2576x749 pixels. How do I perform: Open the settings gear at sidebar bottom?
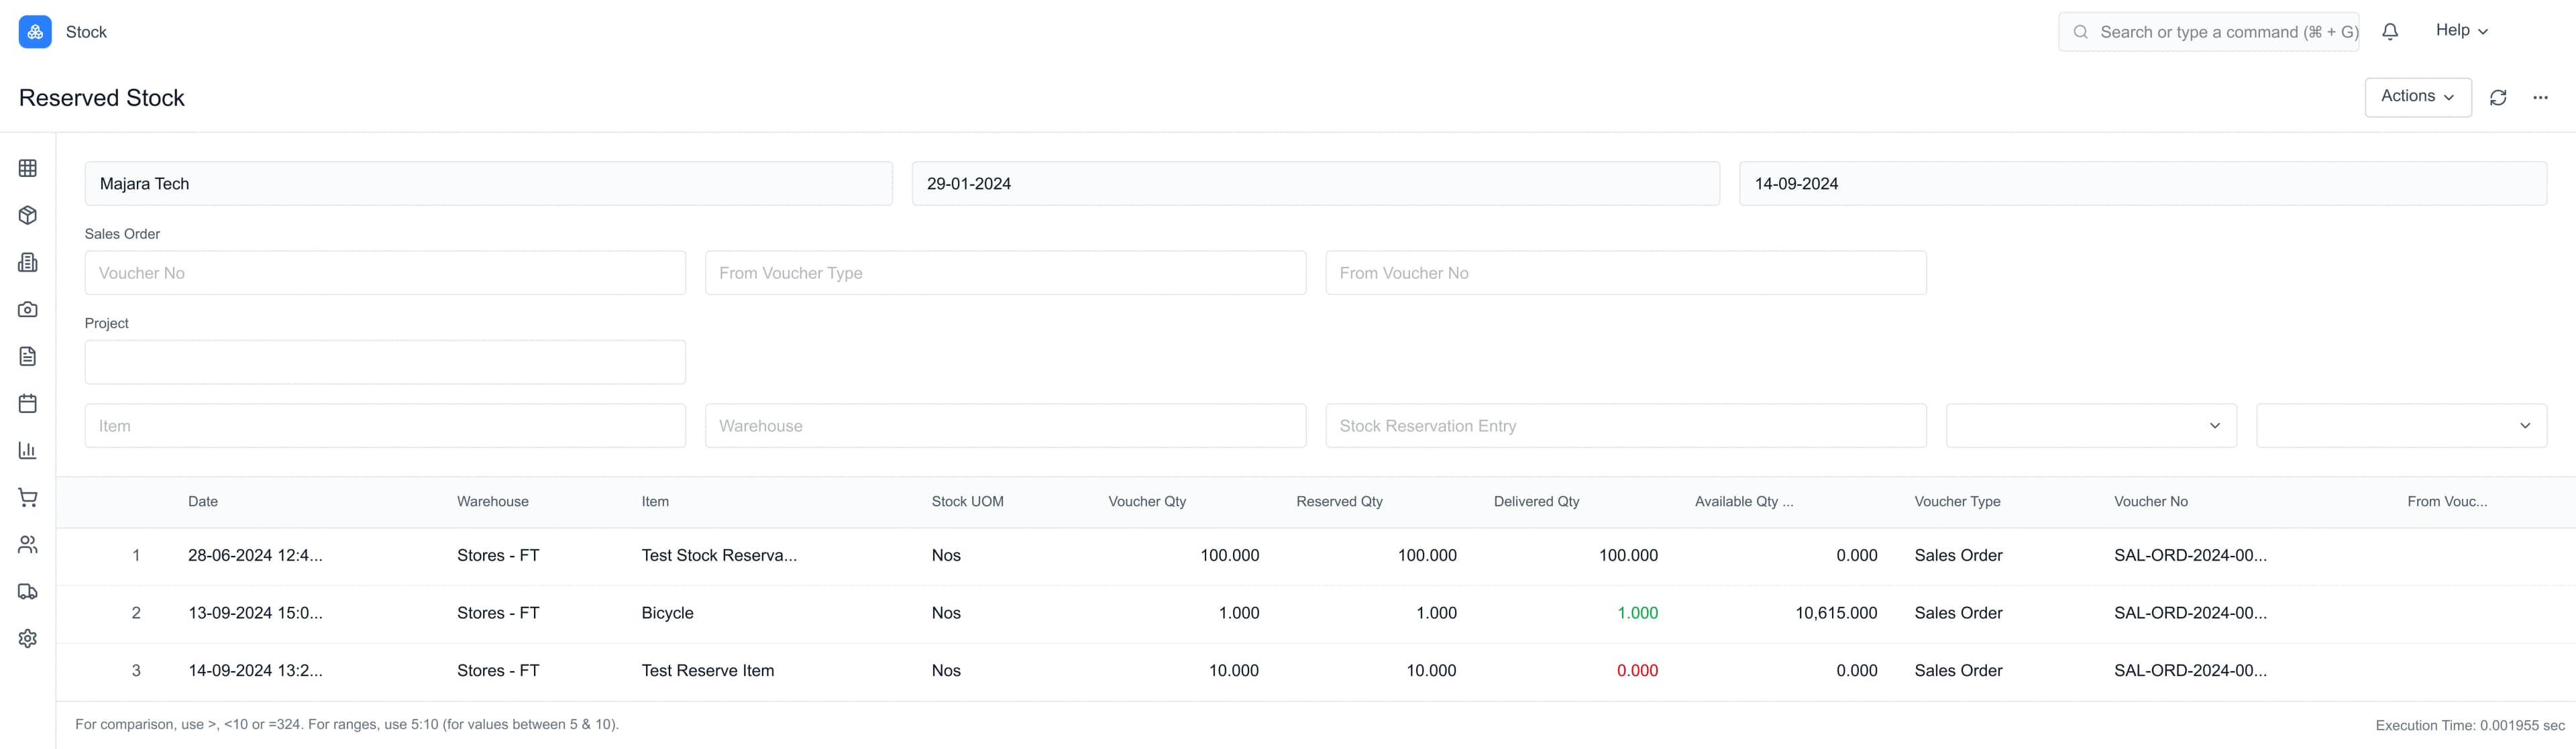click(x=27, y=638)
